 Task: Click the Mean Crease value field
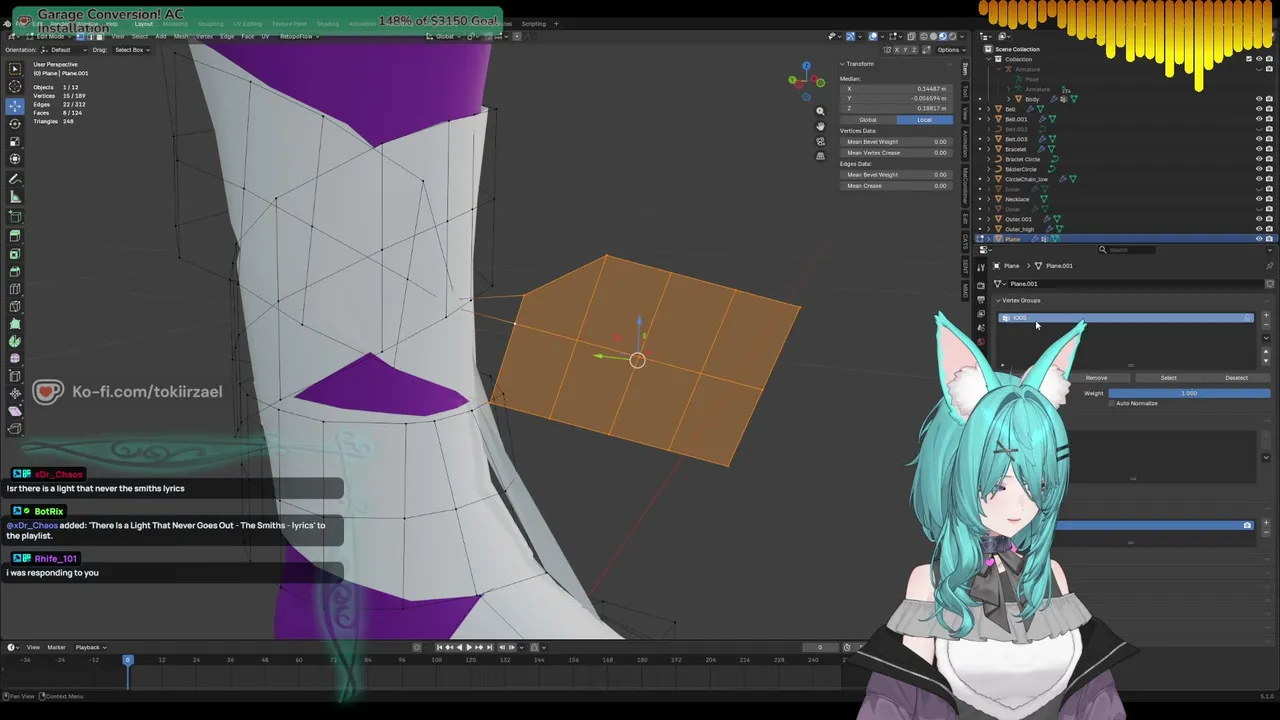coord(897,186)
